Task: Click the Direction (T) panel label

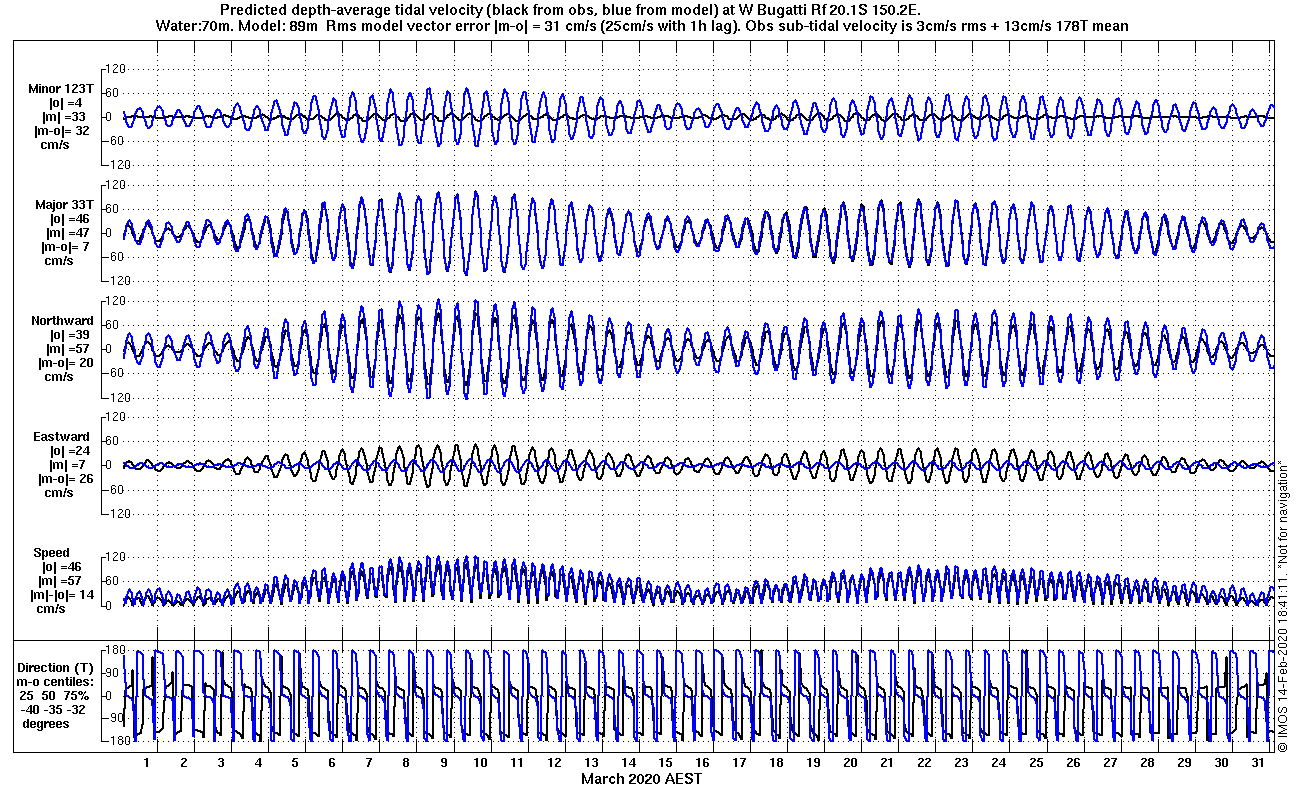Action: tap(57, 668)
